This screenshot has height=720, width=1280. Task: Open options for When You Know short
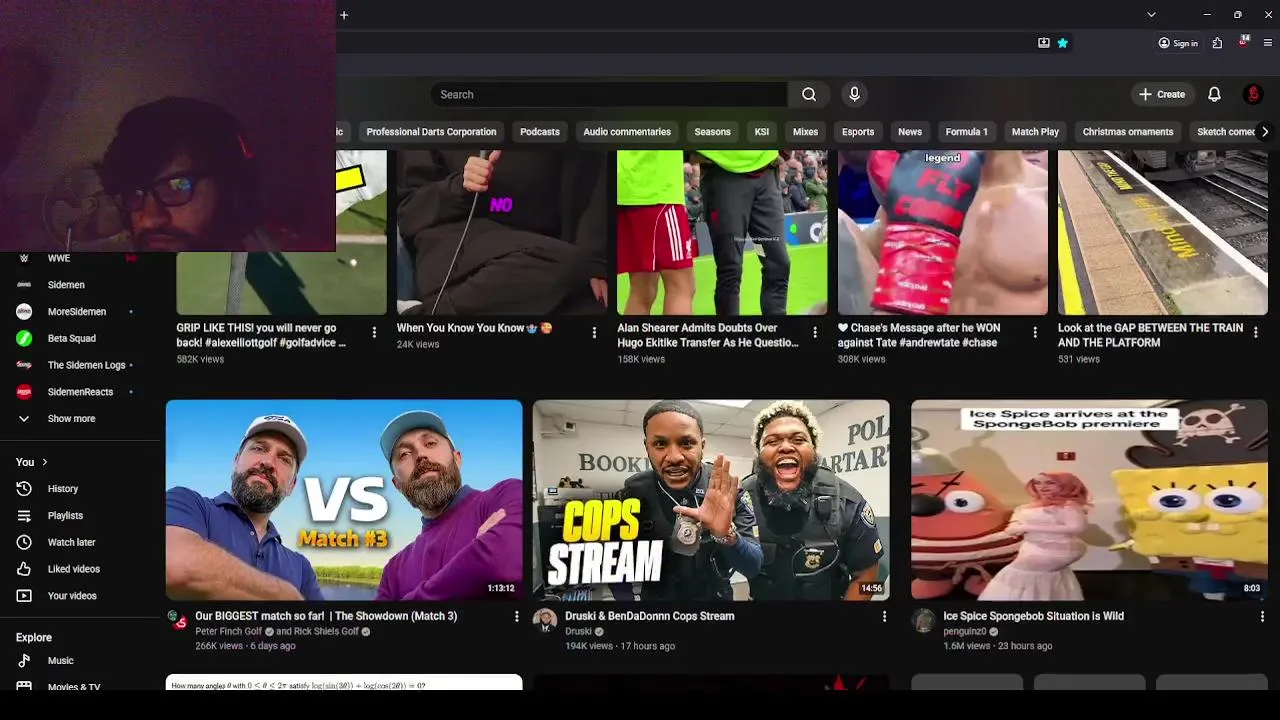[594, 333]
